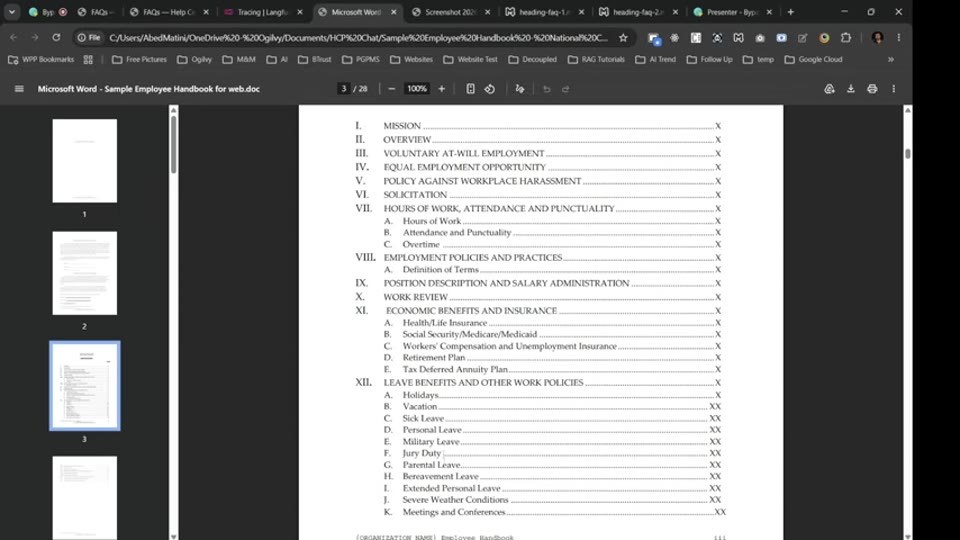
Task: Open the Draw annotation tool
Action: coord(520,89)
